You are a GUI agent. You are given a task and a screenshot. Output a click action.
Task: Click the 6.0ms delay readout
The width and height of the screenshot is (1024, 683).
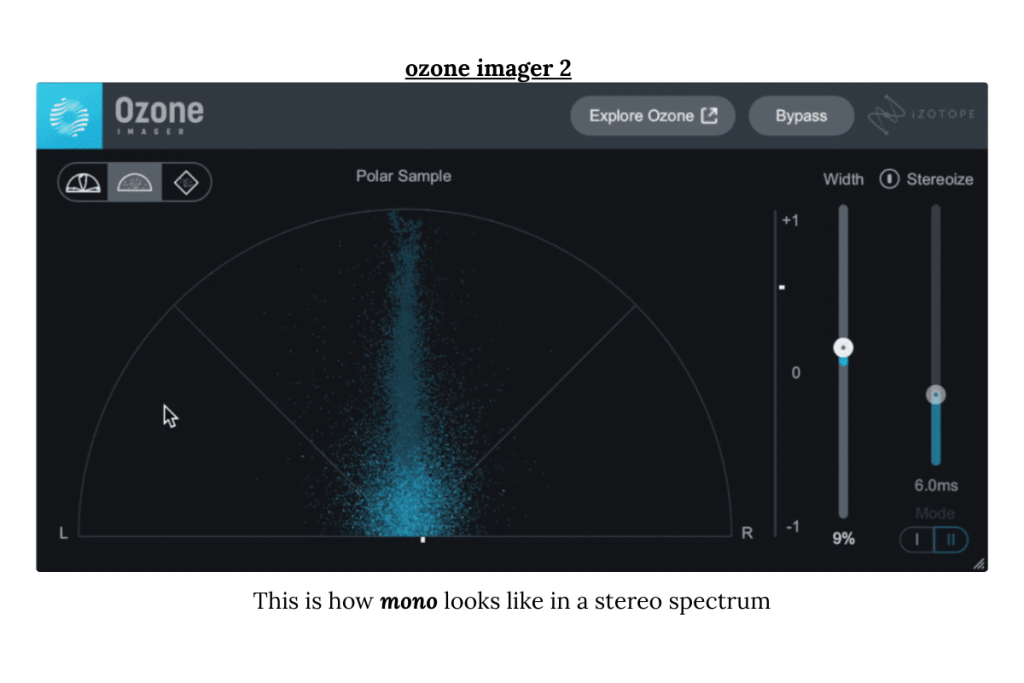(x=935, y=485)
